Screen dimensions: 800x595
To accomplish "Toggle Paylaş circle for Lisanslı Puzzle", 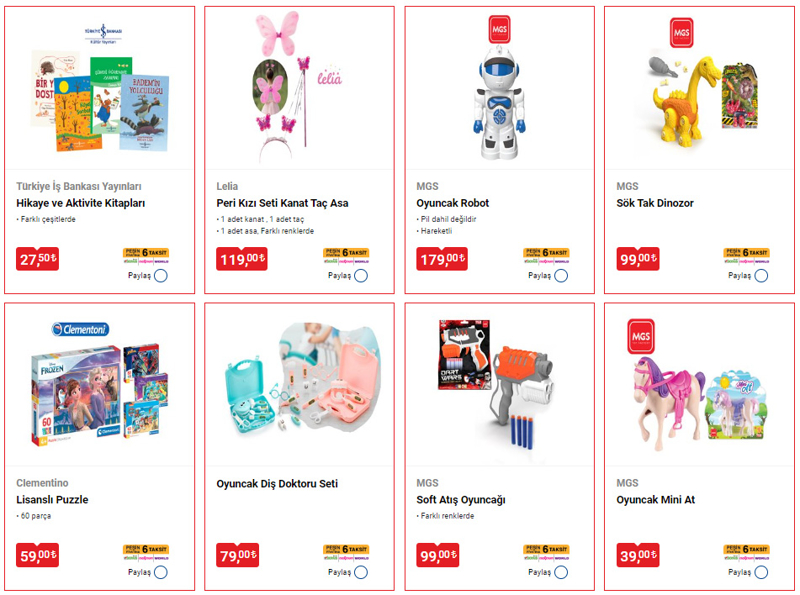I will click(x=161, y=572).
